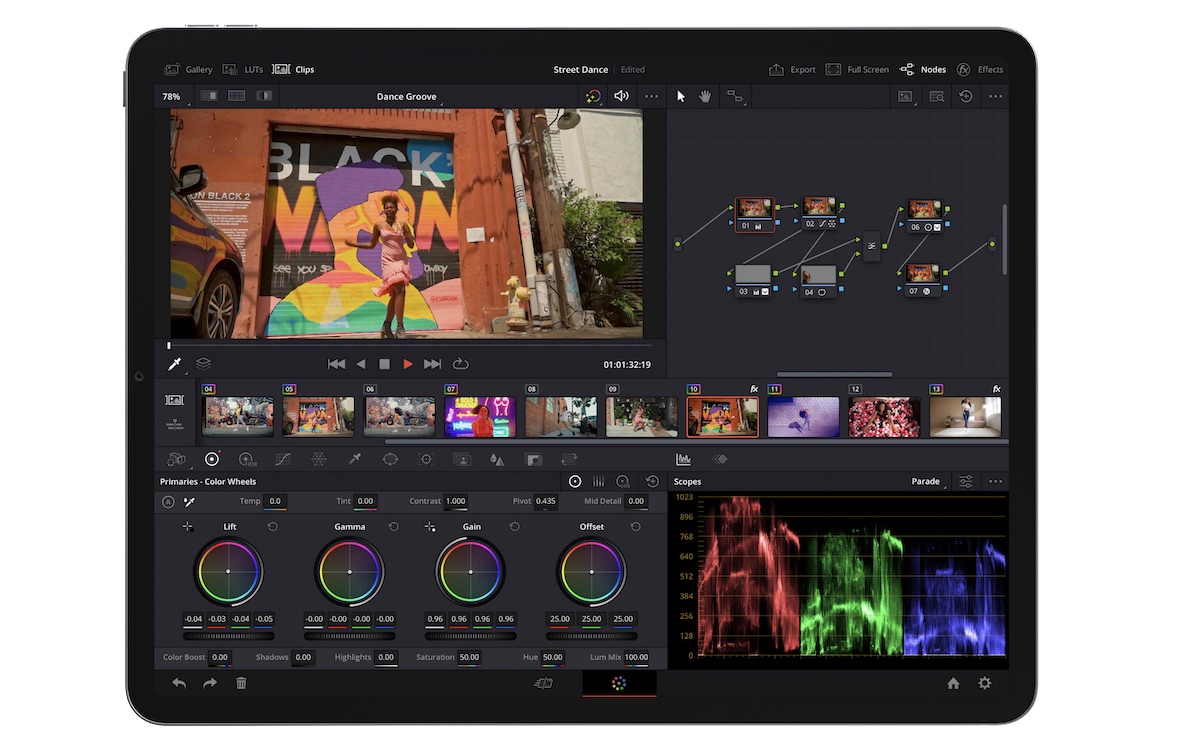The height and width of the screenshot is (750, 1200).
Task: Open project settings gear icon
Action: [x=985, y=683]
